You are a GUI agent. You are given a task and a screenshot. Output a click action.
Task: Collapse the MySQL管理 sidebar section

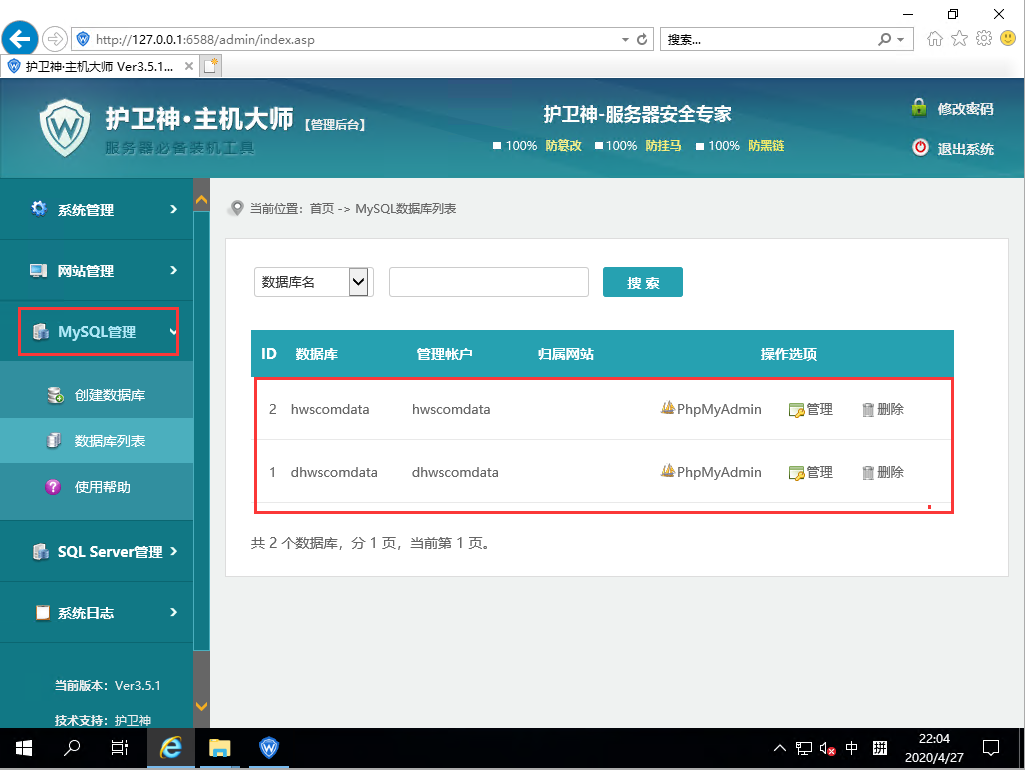click(x=98, y=332)
